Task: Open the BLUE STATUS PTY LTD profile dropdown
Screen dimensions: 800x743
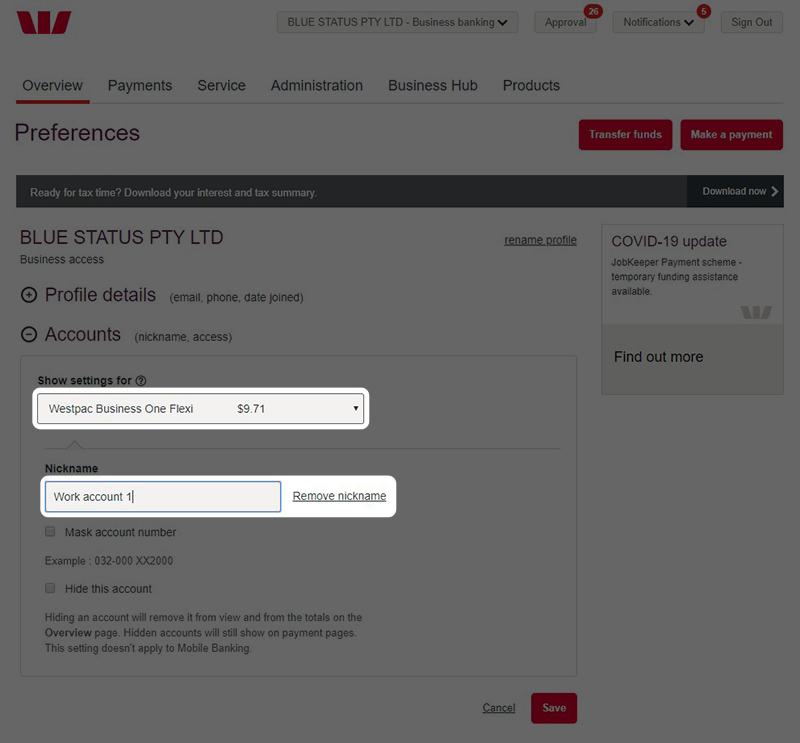Action: pyautogui.click(x=397, y=22)
